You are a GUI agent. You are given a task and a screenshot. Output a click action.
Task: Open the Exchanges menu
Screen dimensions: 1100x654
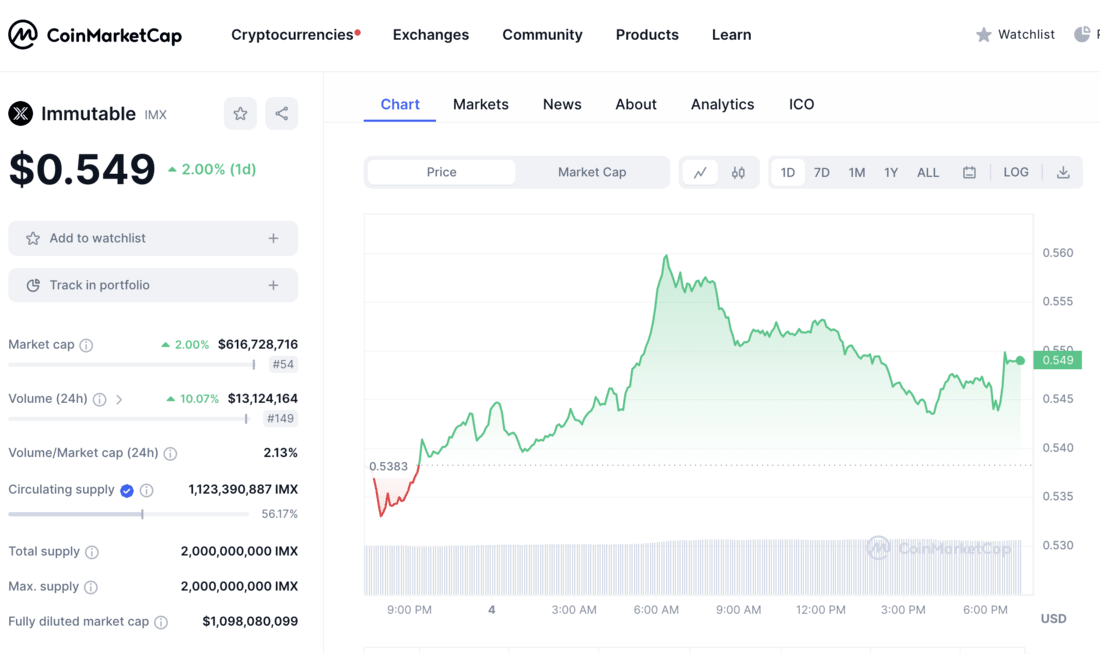coord(431,35)
